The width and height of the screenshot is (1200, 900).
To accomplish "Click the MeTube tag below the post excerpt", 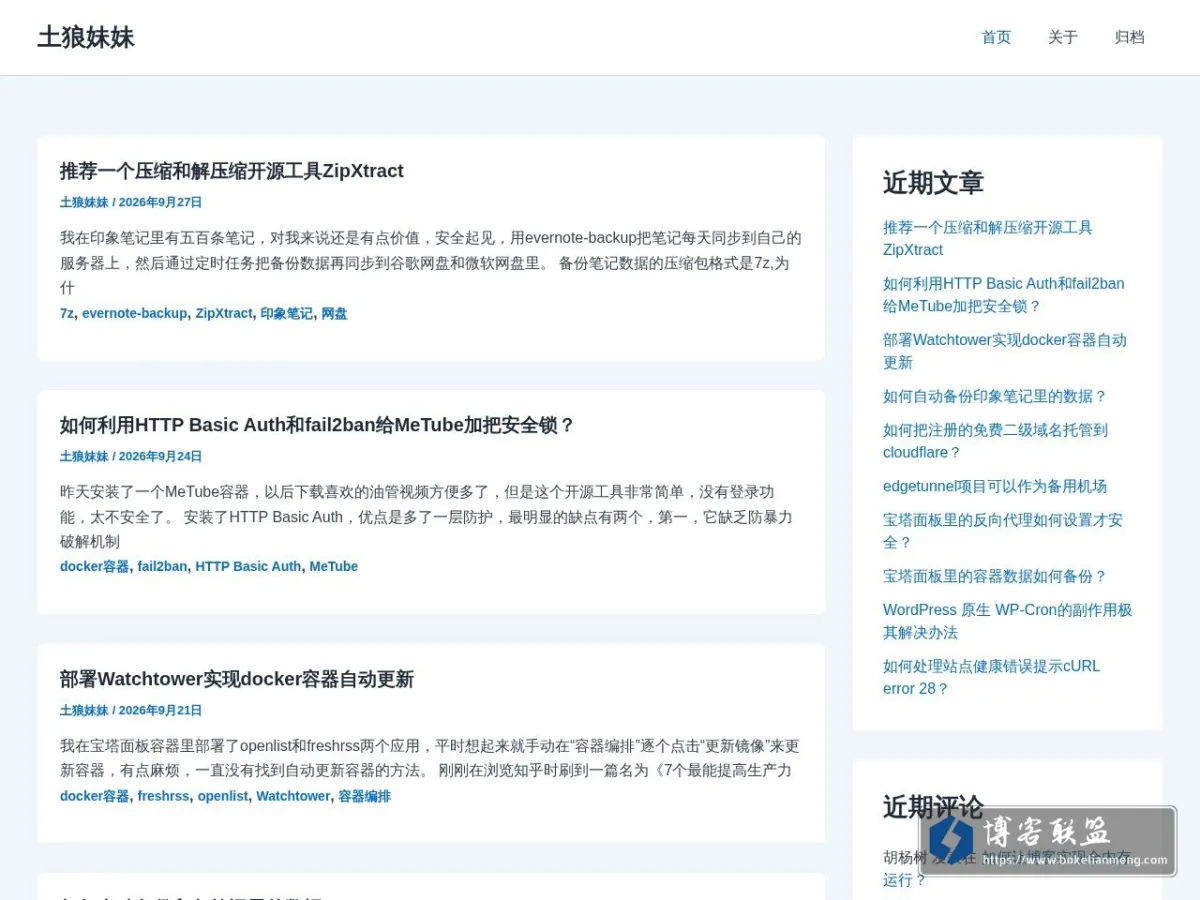I will click(333, 566).
